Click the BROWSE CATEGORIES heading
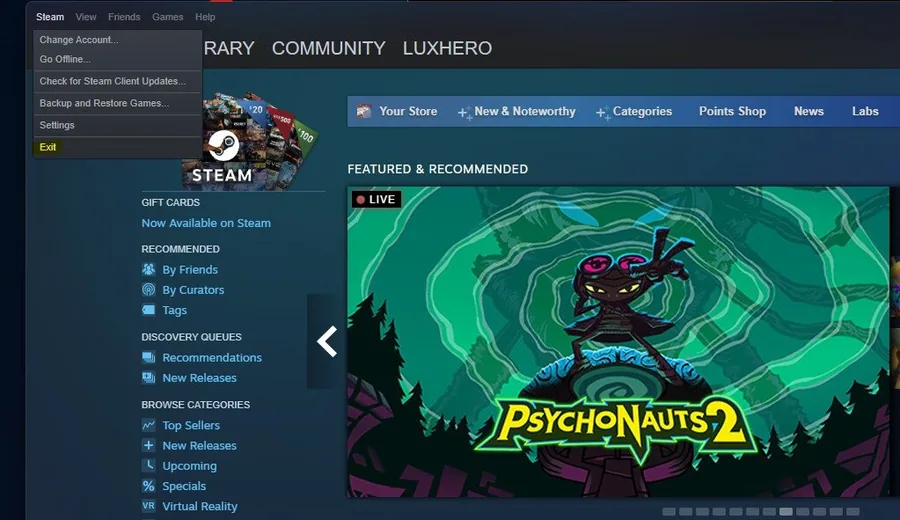The height and width of the screenshot is (520, 900). point(195,405)
